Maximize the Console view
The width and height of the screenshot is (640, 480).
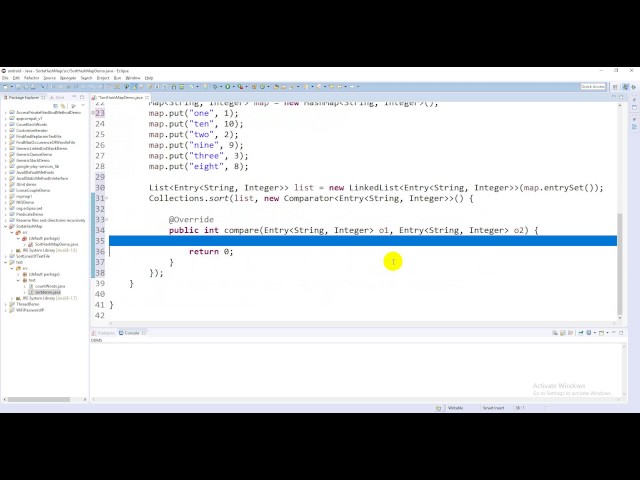(621, 333)
